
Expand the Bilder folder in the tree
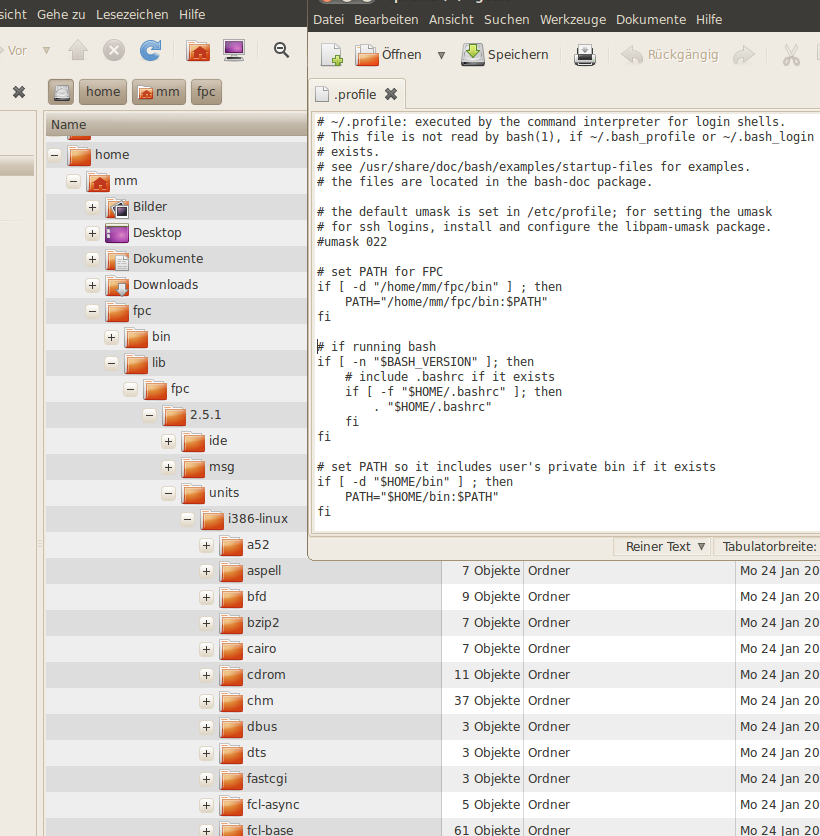coord(92,207)
